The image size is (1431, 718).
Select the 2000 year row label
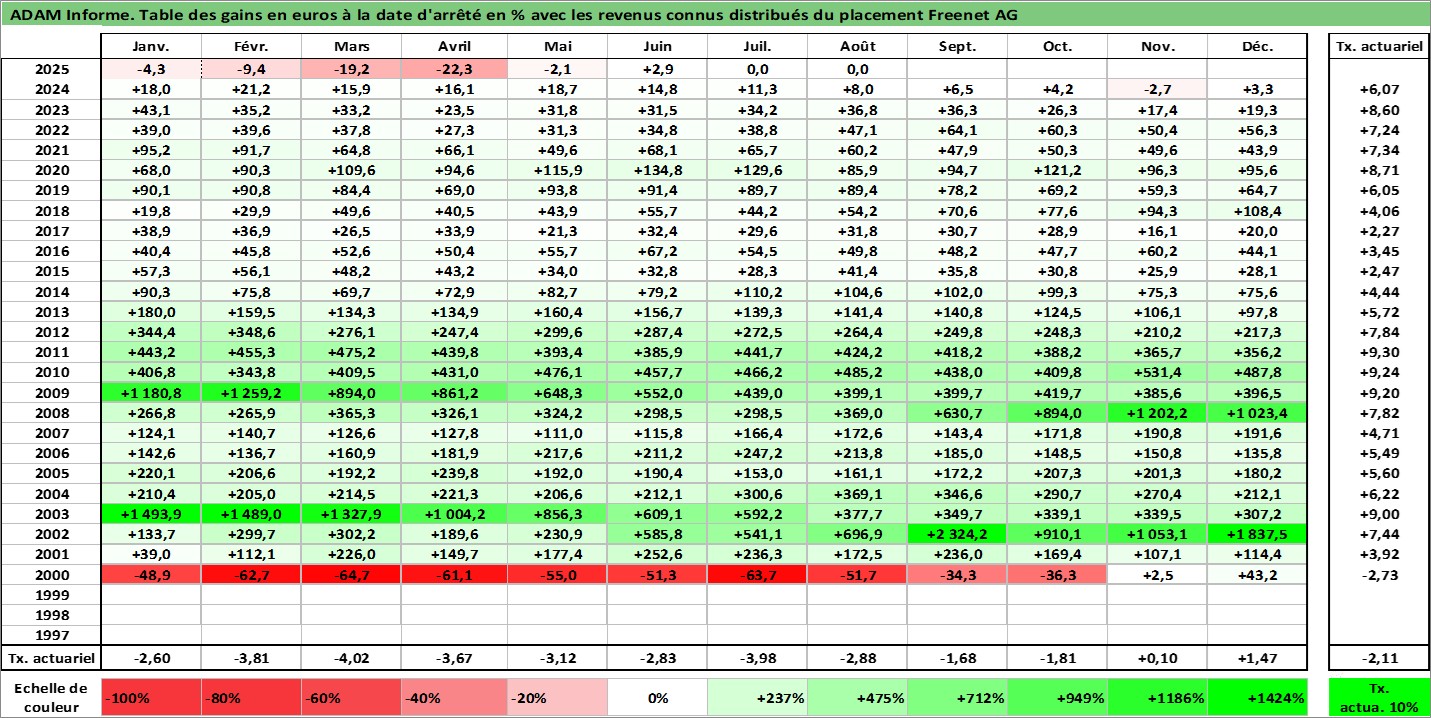[x=51, y=575]
